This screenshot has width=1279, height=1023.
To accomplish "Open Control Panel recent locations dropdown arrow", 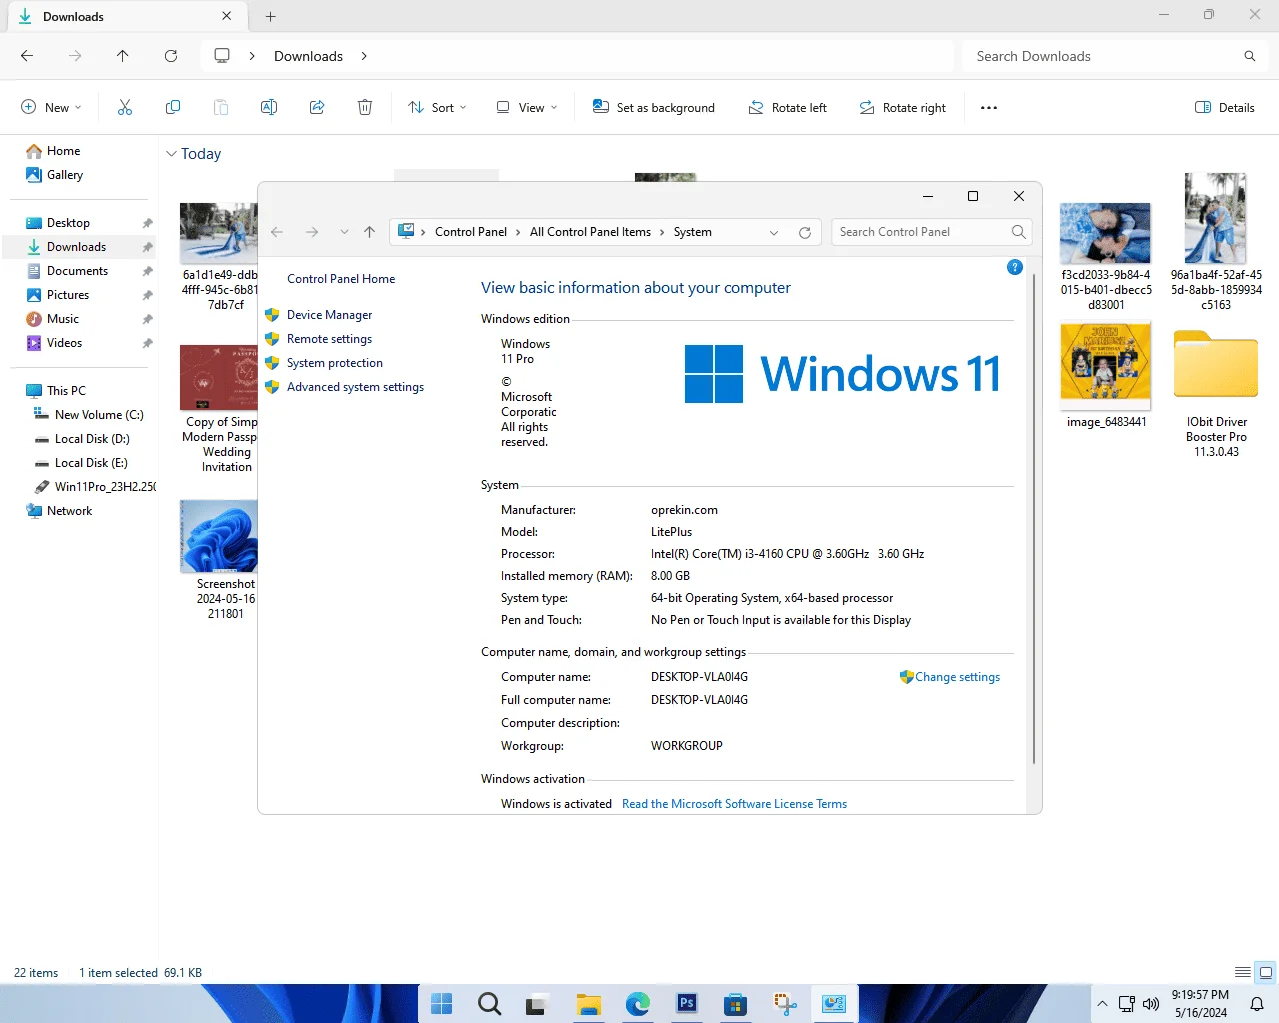I will point(344,232).
